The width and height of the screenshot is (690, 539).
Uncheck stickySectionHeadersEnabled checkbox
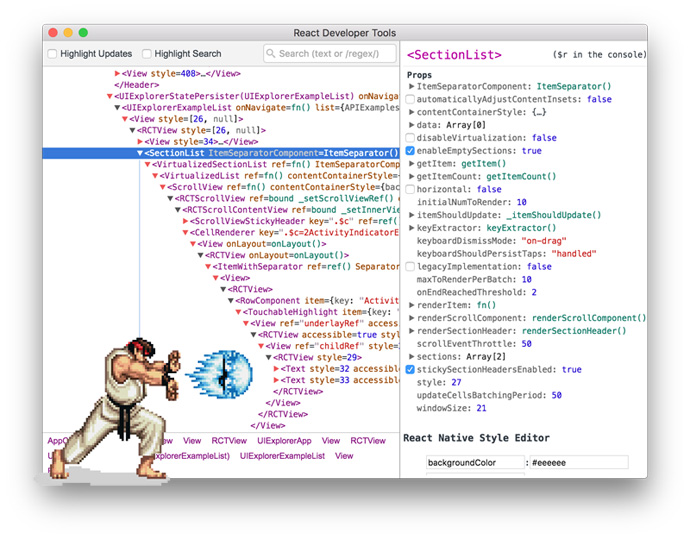[x=410, y=369]
